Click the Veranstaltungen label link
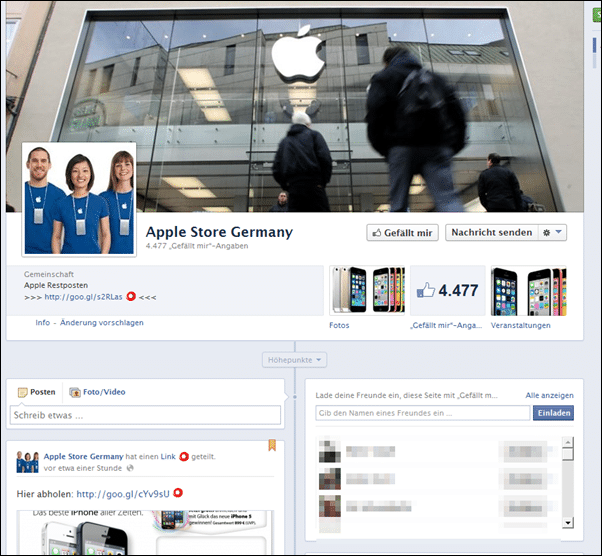The height and width of the screenshot is (556, 602). [x=521, y=325]
